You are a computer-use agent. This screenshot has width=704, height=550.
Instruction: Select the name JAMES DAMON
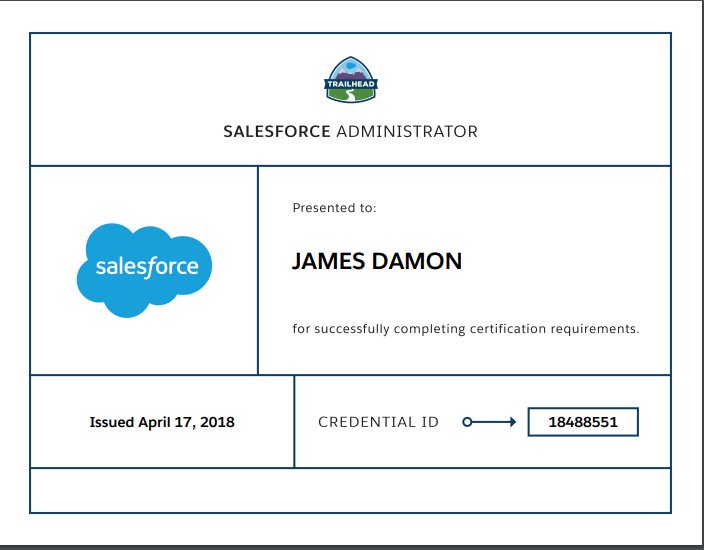pyautogui.click(x=377, y=261)
